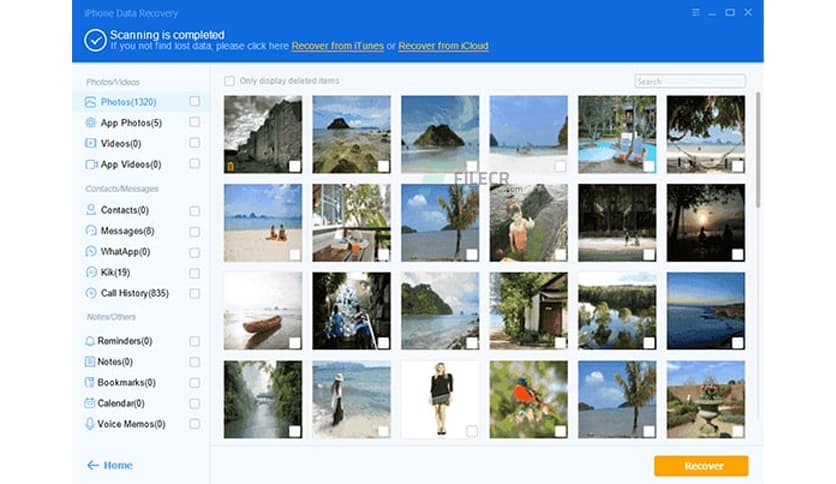The image size is (836, 484).
Task: Select the Voice Memos(0) microphone icon
Action: [90, 424]
